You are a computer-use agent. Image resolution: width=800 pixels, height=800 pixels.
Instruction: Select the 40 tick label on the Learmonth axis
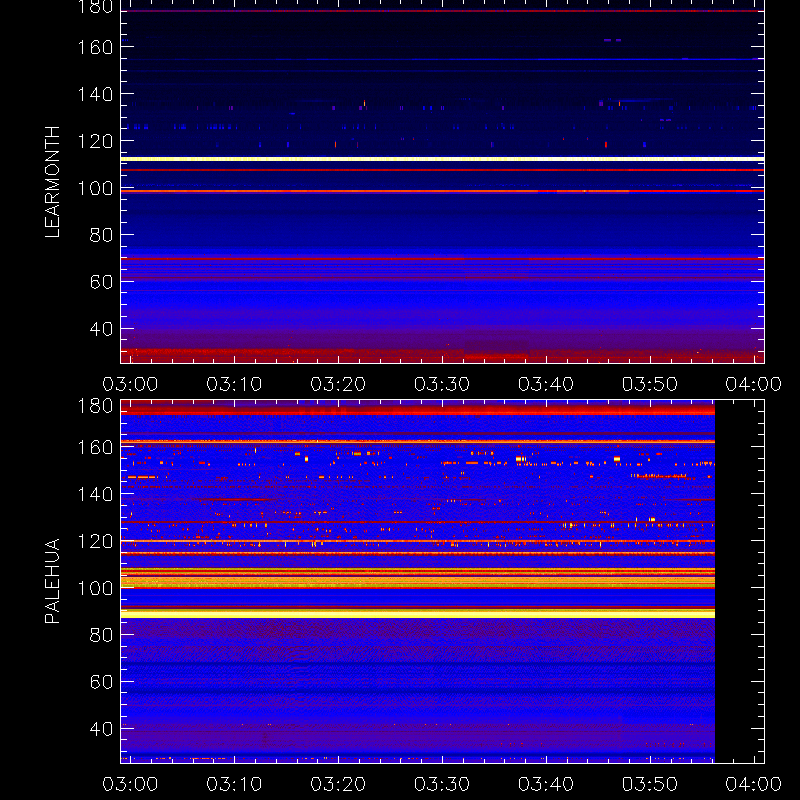(101, 329)
